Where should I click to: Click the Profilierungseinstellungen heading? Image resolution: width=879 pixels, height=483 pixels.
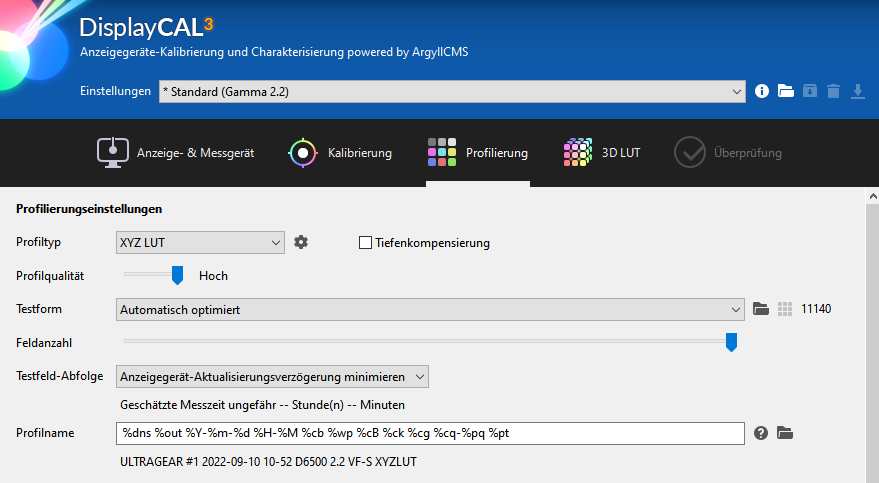89,209
